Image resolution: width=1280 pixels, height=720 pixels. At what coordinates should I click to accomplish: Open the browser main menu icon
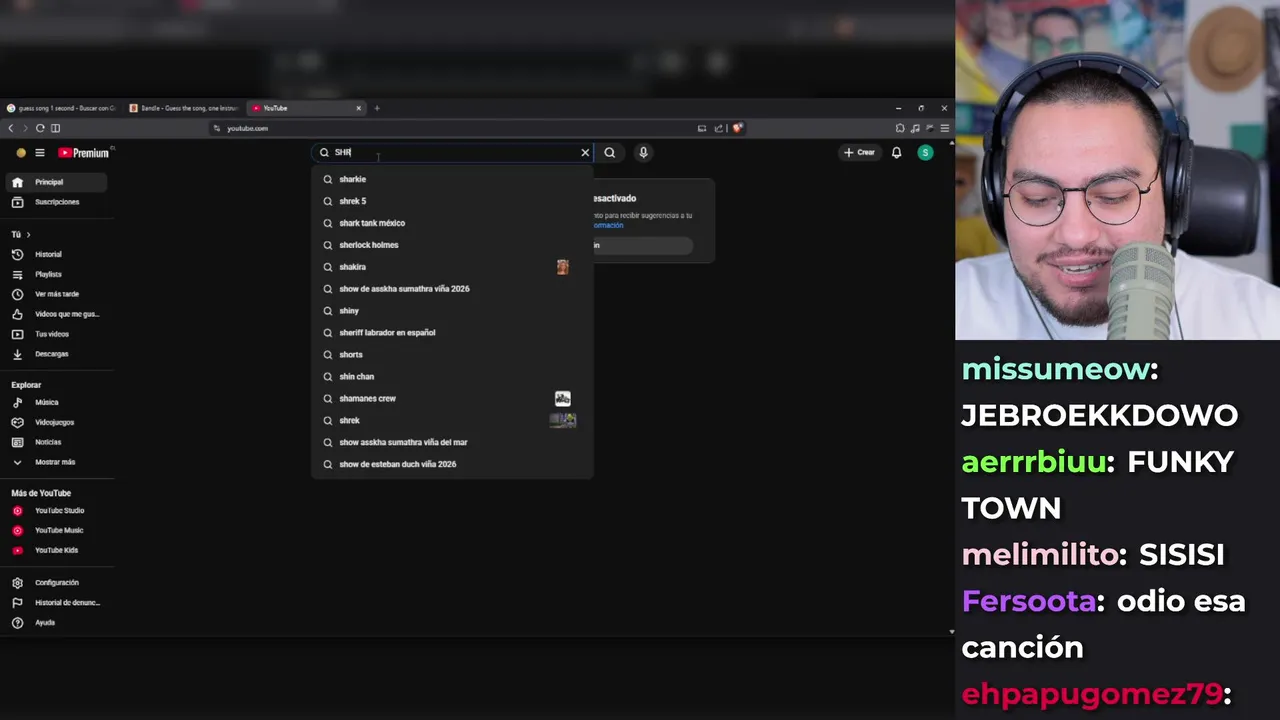[x=945, y=128]
